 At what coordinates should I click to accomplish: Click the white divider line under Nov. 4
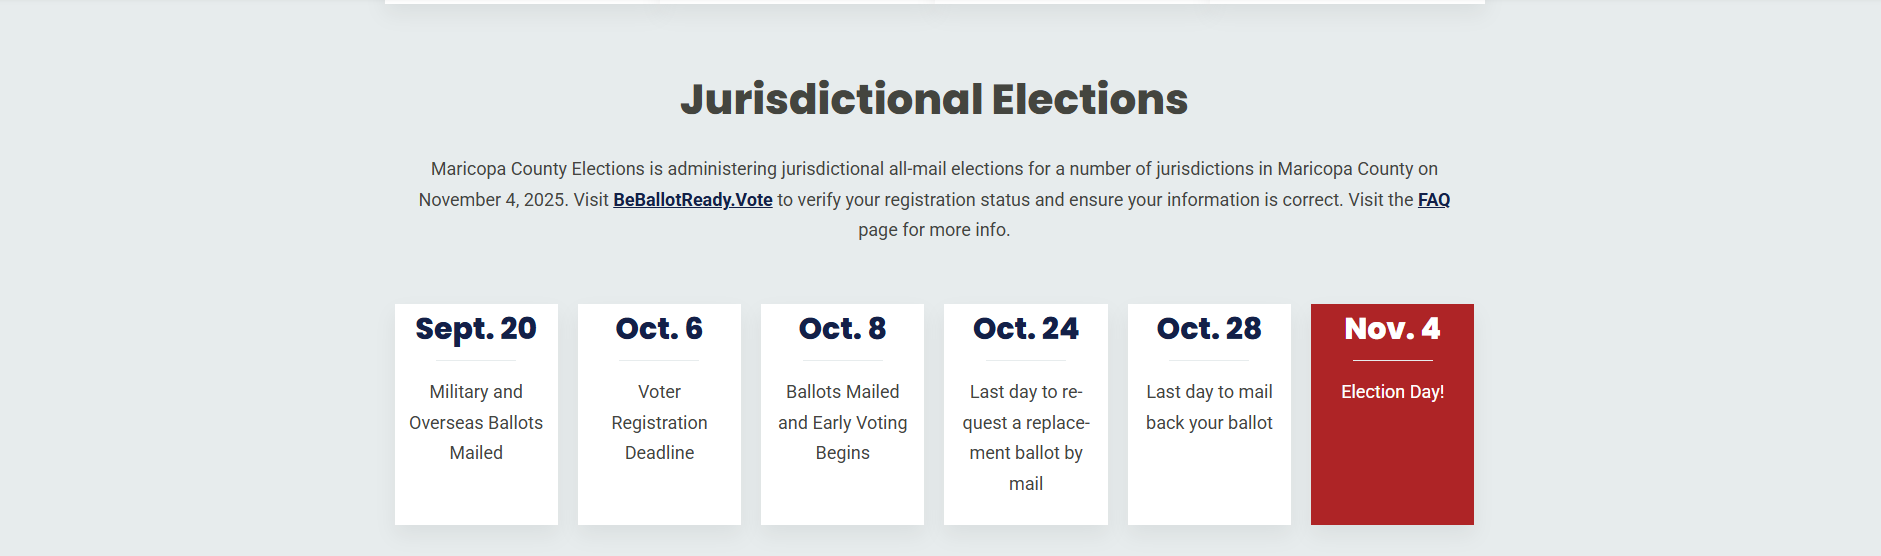tap(1392, 360)
